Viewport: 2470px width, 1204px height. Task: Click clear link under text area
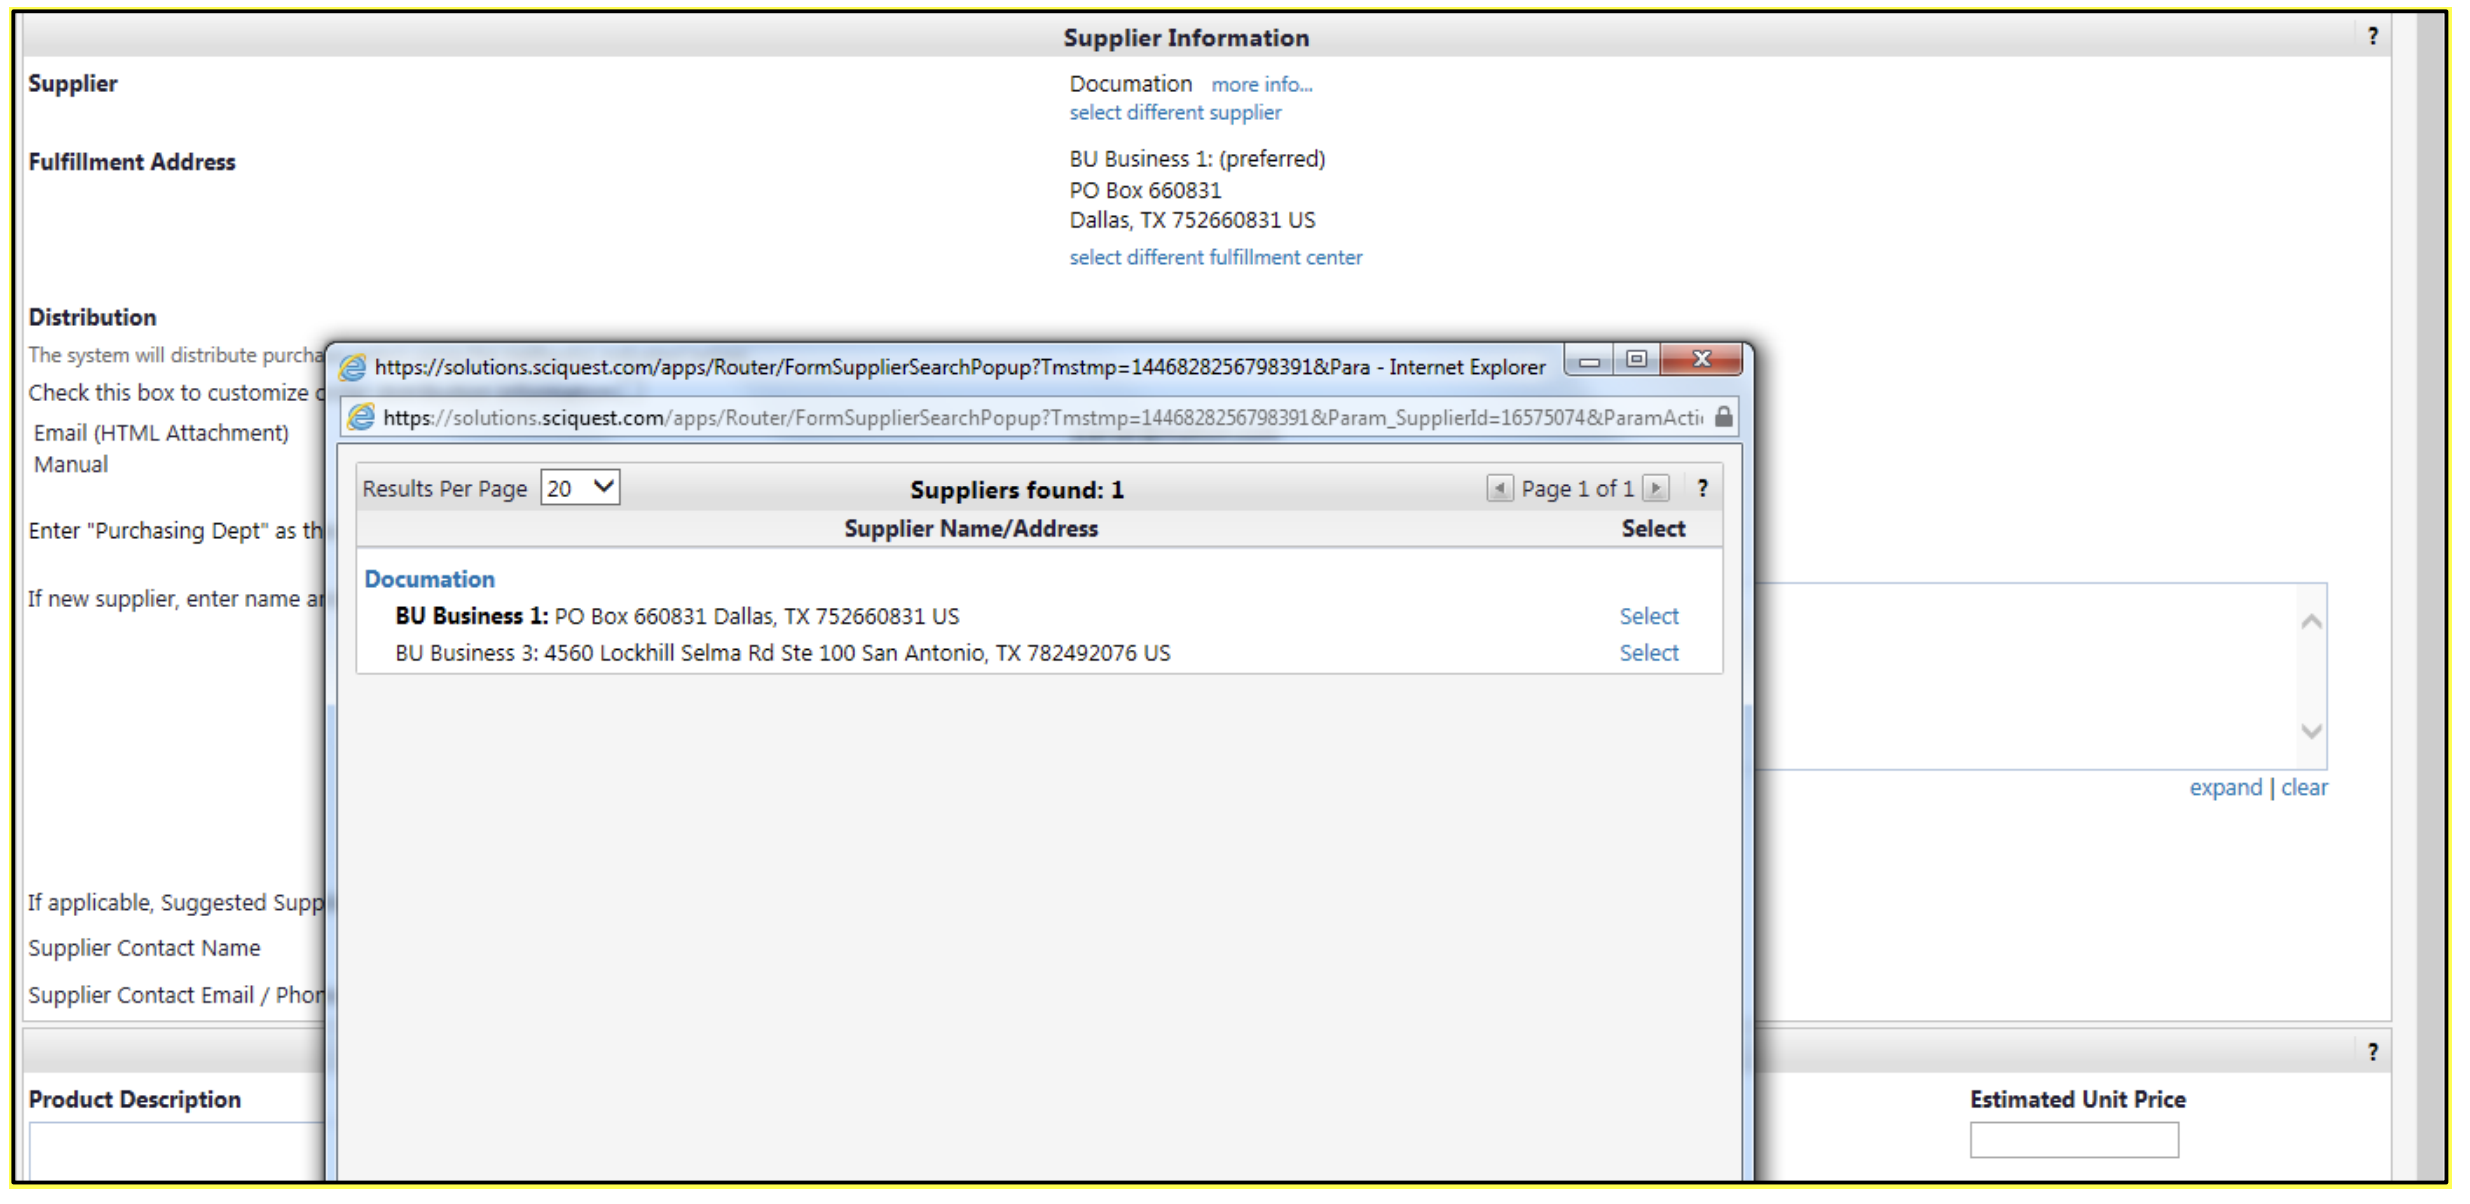click(x=2303, y=788)
